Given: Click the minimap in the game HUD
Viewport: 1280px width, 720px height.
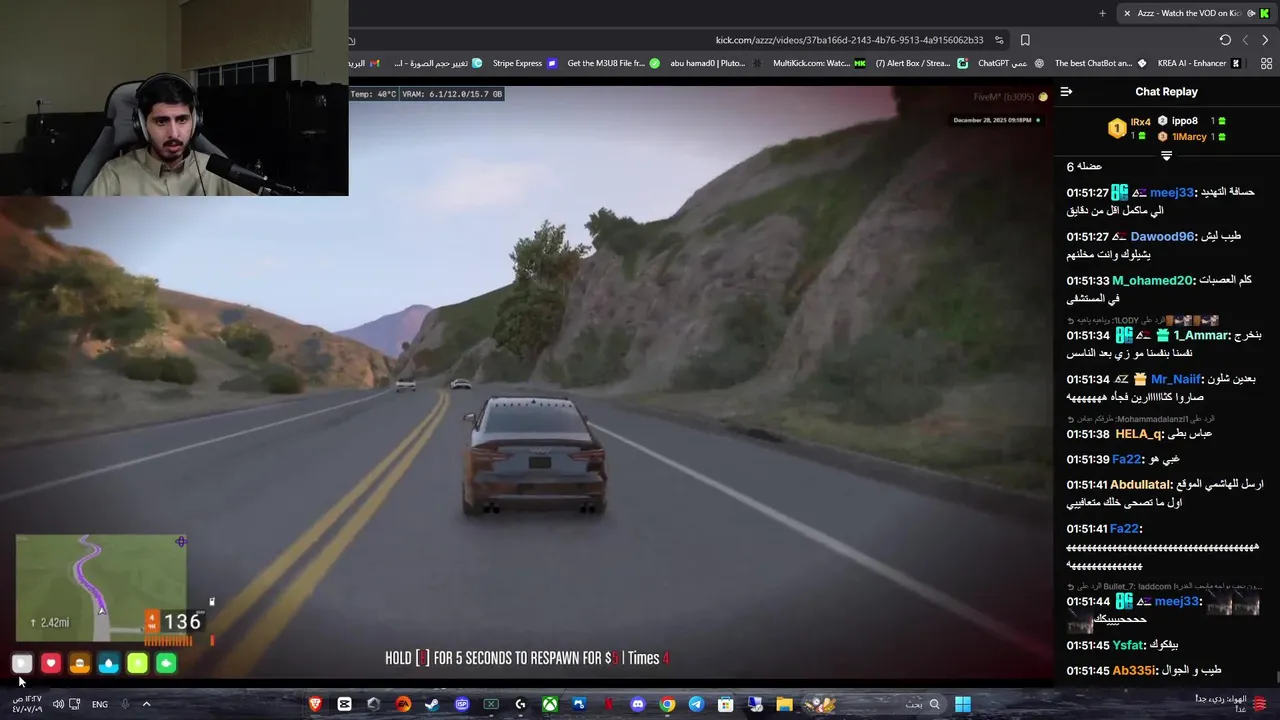Looking at the screenshot, I should click(100, 587).
